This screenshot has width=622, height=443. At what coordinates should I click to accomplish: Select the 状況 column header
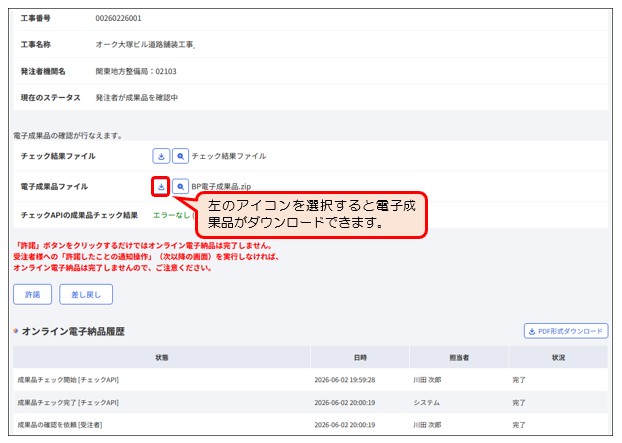[559, 357]
